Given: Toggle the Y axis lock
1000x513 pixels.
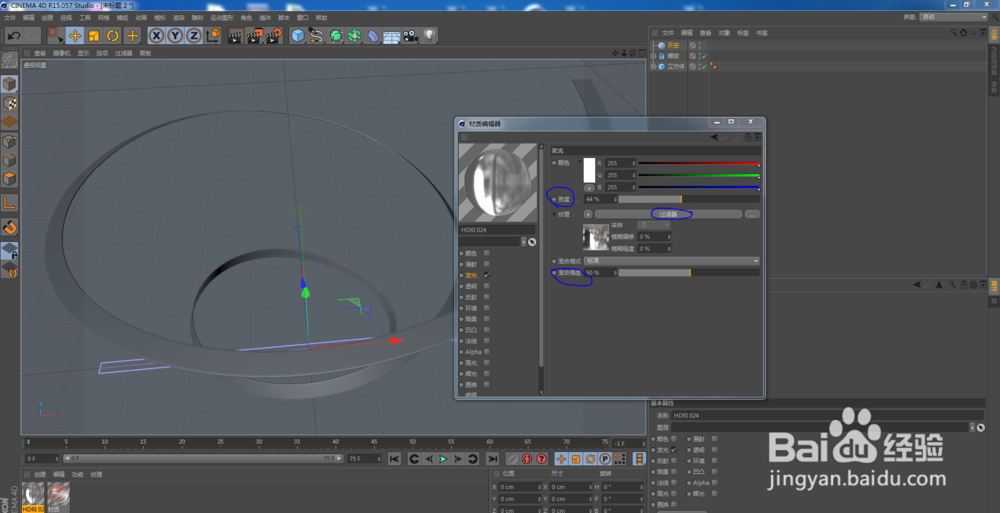Looking at the screenshot, I should (x=175, y=36).
